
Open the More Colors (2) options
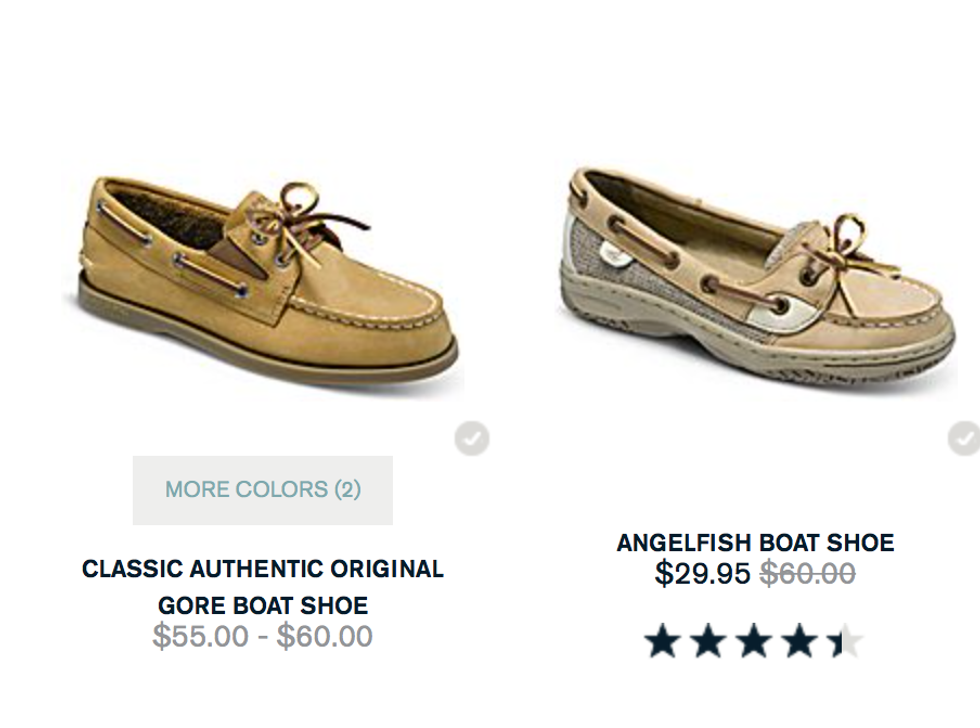(x=263, y=490)
